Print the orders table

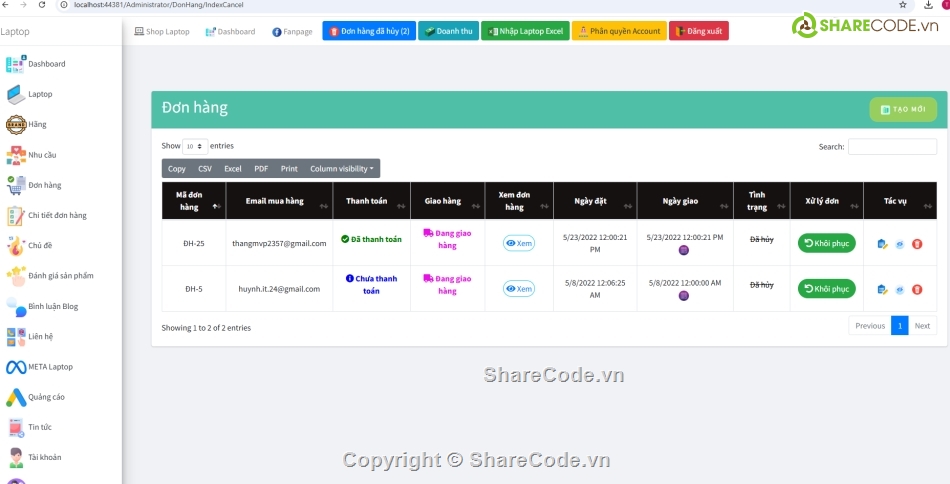(x=289, y=168)
